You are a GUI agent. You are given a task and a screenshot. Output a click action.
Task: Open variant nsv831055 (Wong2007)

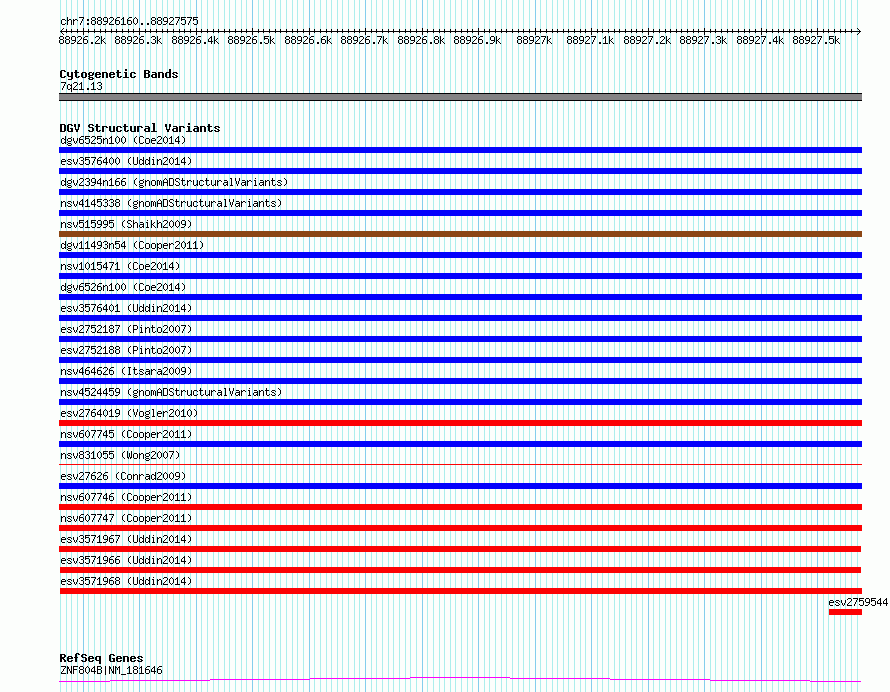point(120,455)
